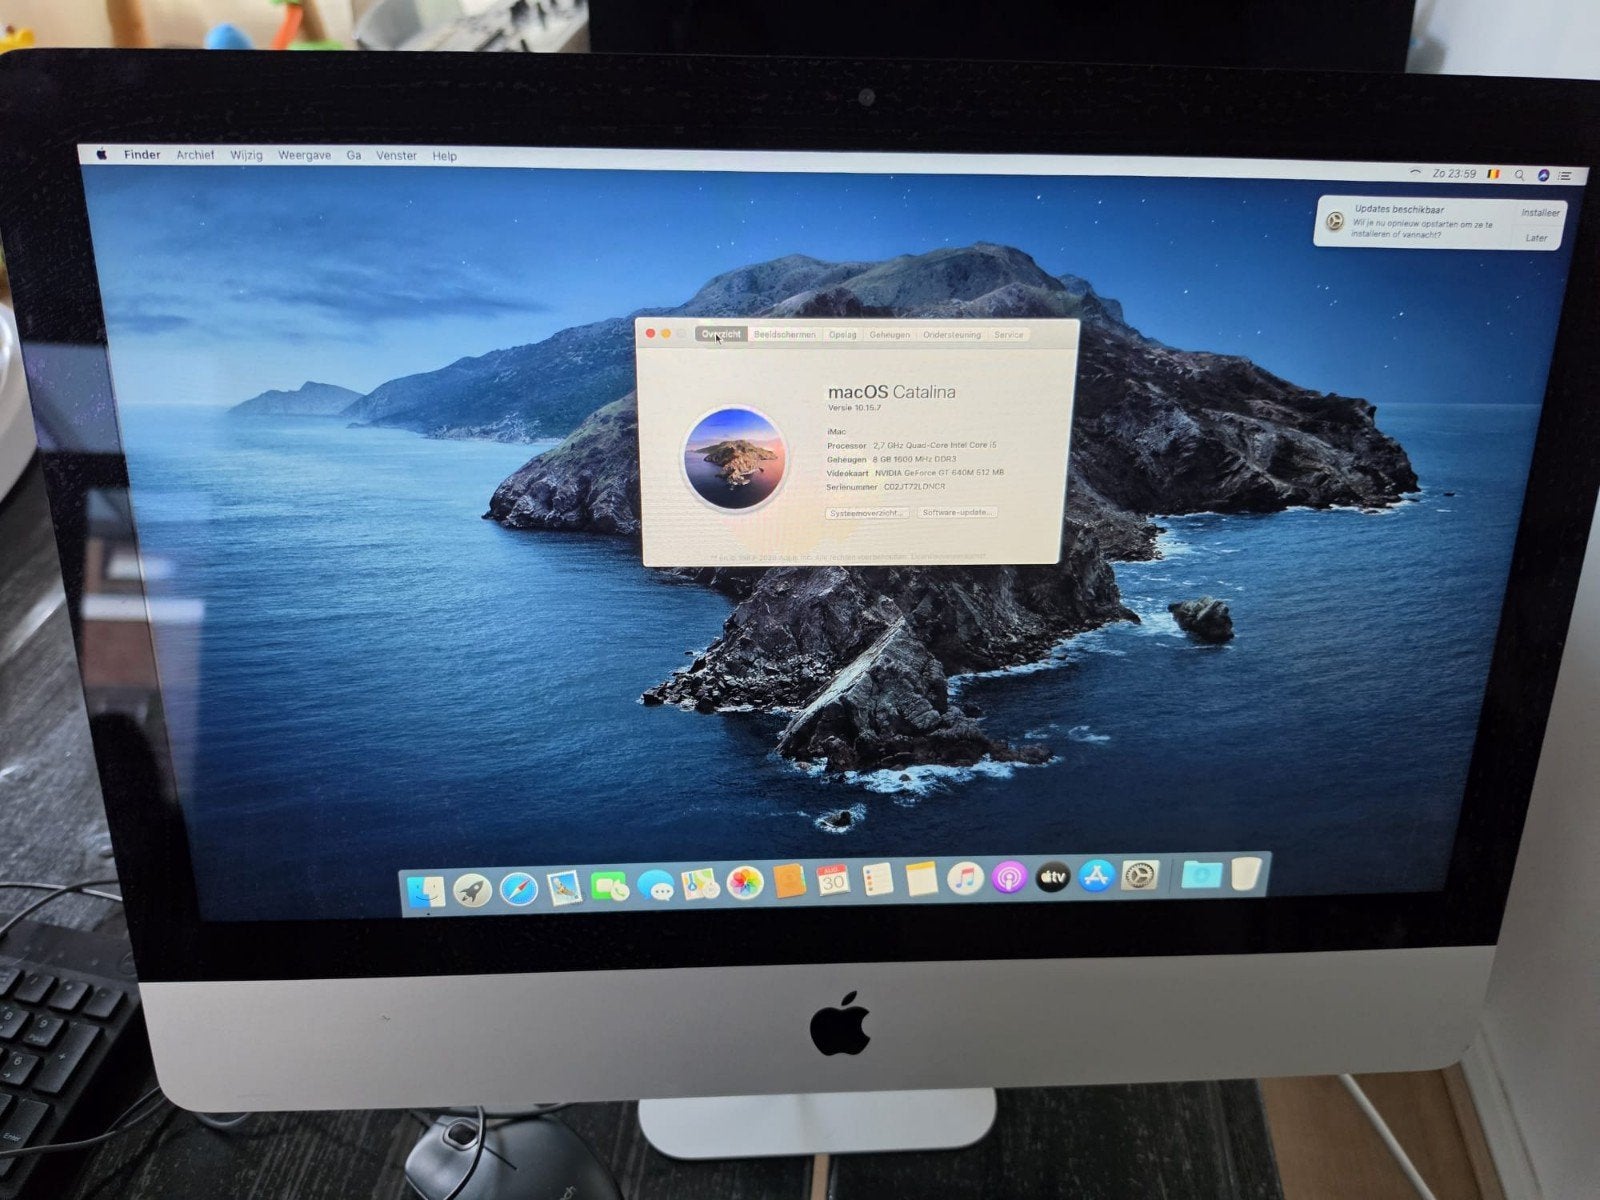Launch Photos from the Dock

(745, 883)
